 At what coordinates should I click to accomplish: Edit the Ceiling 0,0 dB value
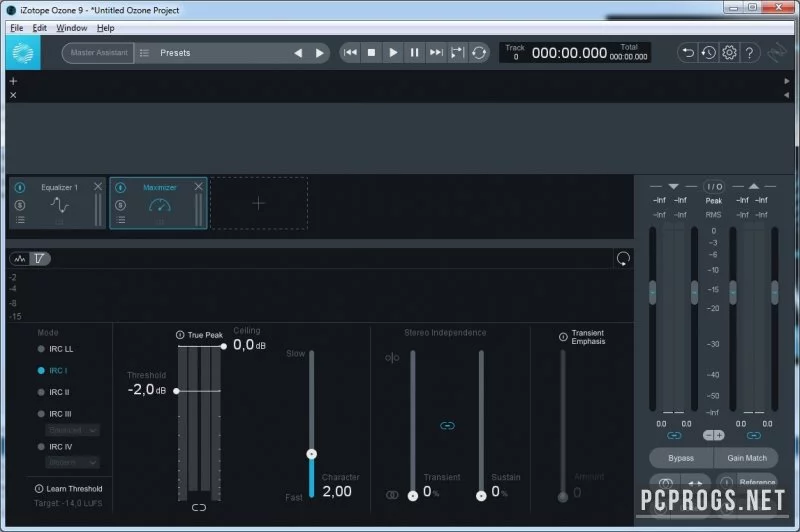(x=249, y=345)
